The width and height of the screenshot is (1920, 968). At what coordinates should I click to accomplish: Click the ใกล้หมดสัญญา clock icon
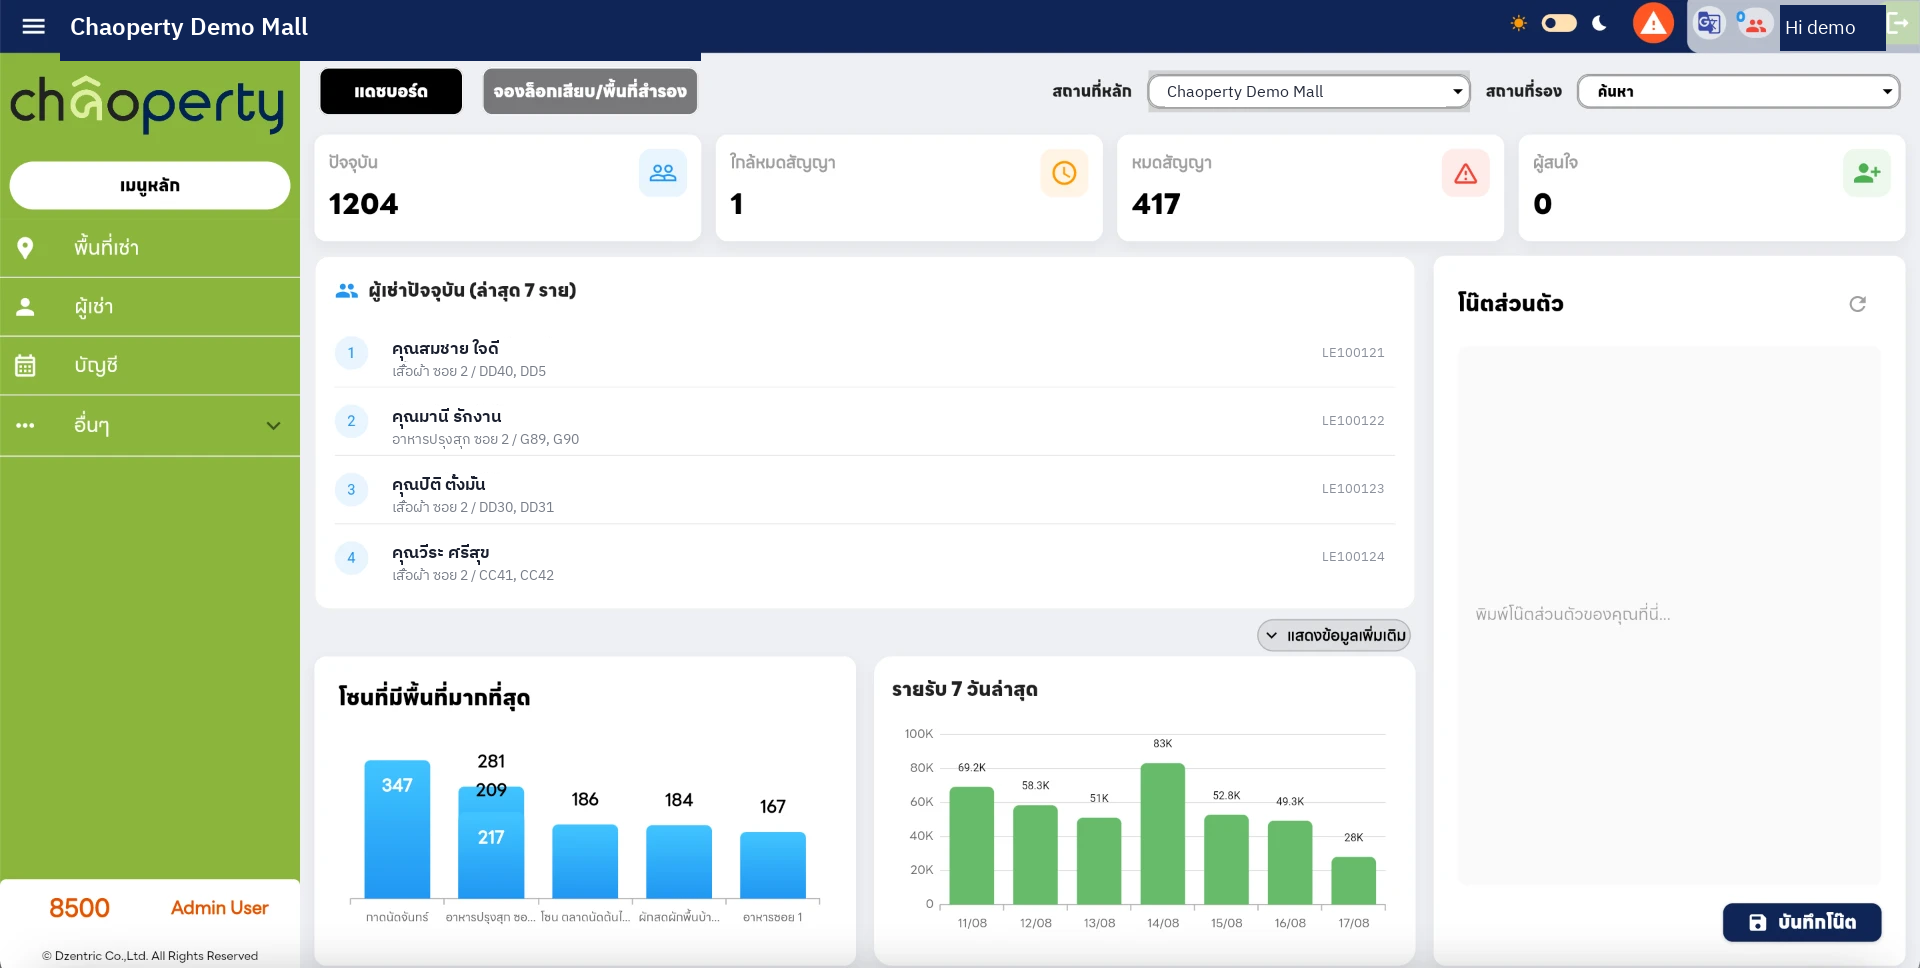[1064, 173]
